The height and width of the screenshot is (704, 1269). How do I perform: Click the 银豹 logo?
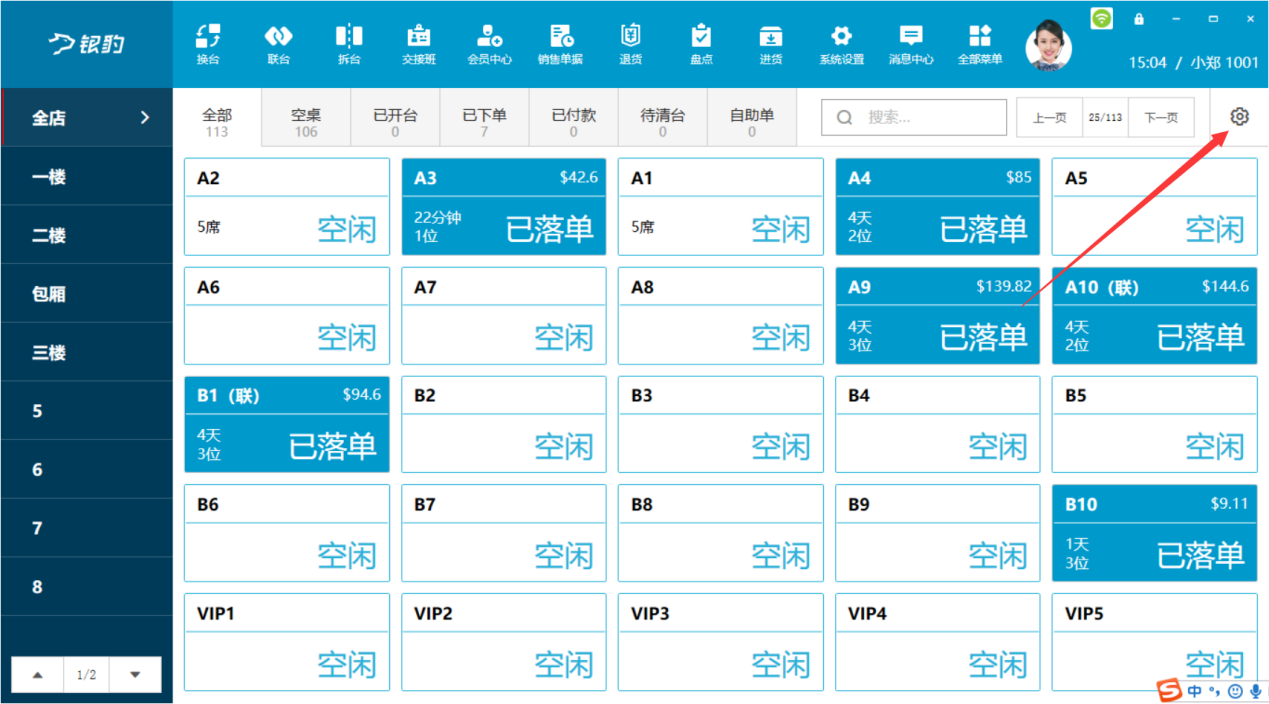(x=86, y=43)
